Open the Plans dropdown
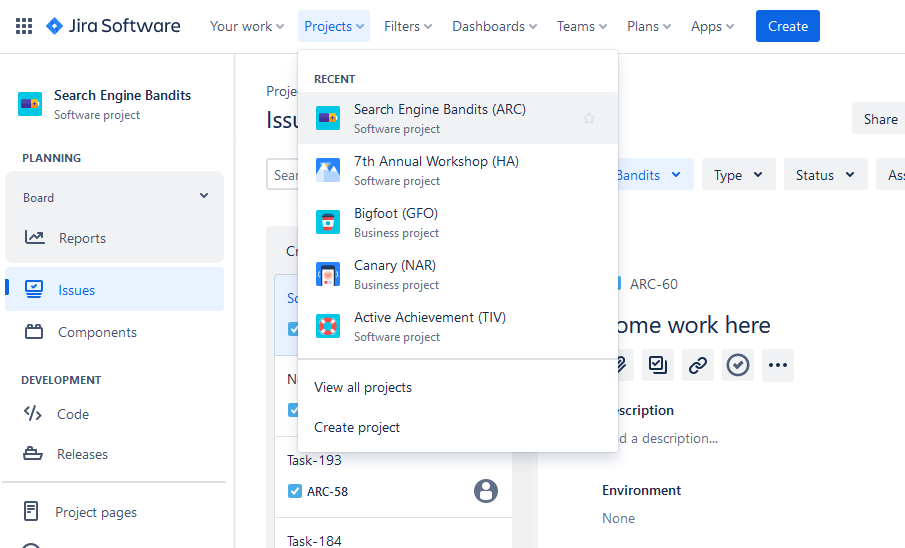Screen dimensions: 905x548 [649, 26]
